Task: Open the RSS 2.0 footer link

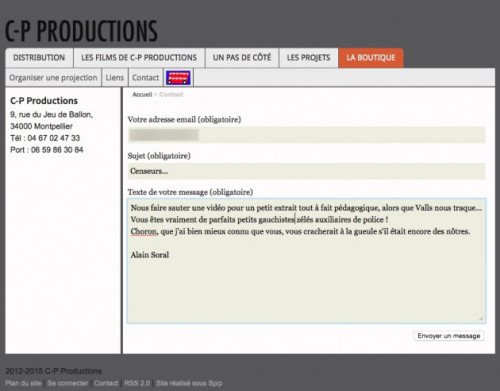Action: click(x=137, y=383)
